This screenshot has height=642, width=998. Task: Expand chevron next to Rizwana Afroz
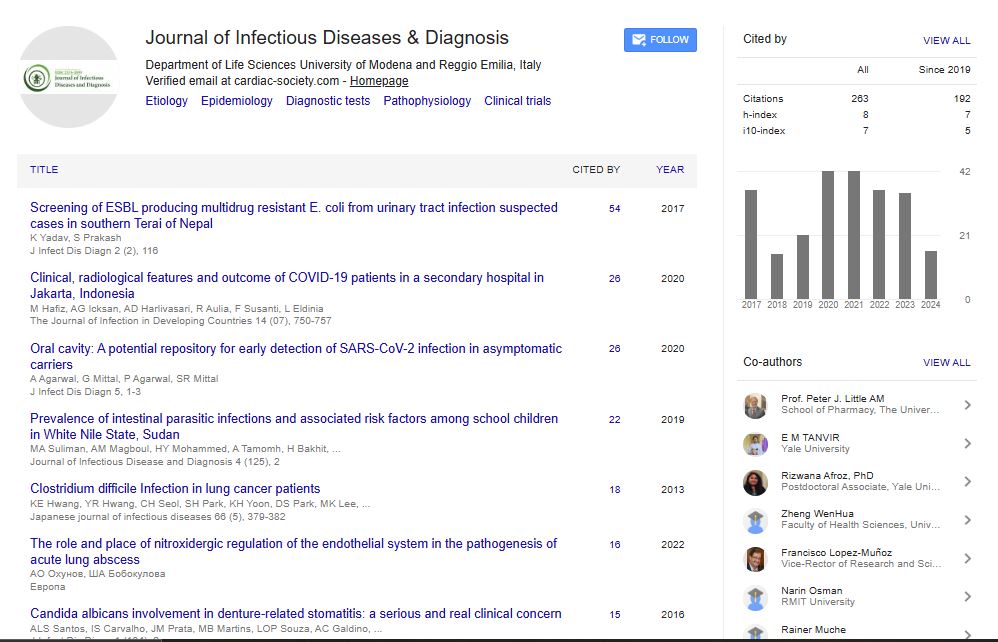click(967, 482)
